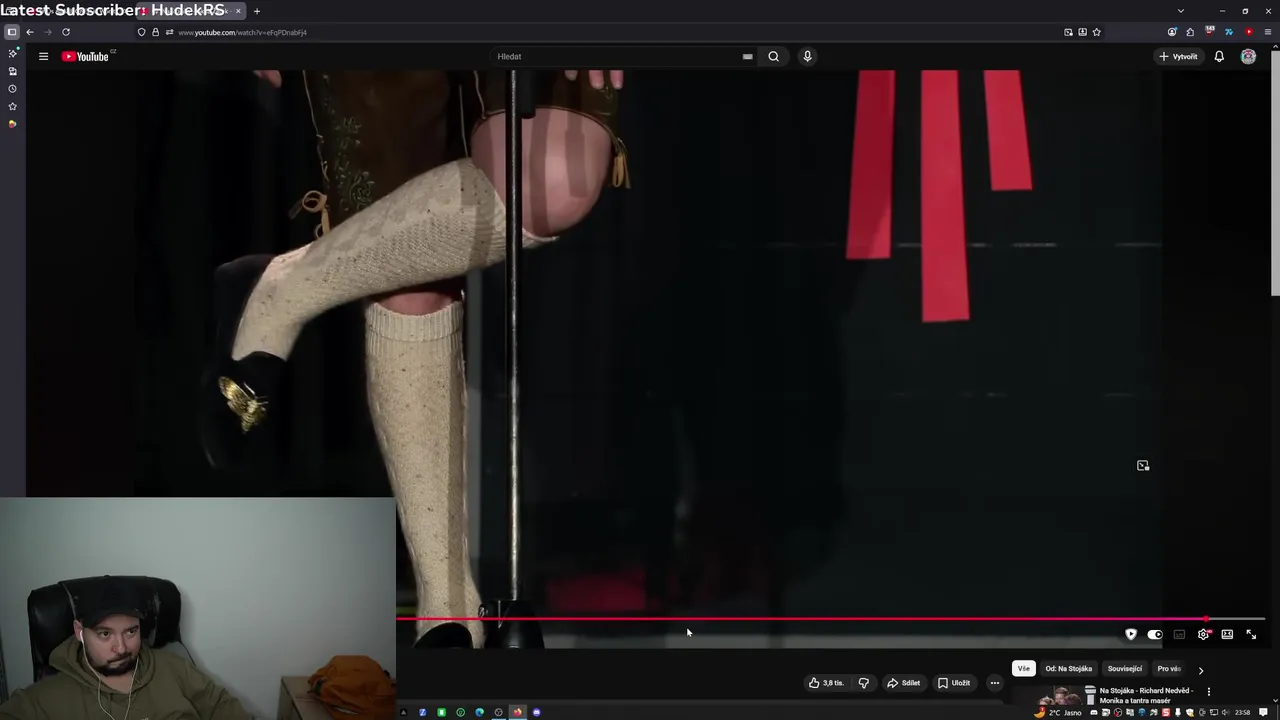The image size is (1280, 720).
Task: Toggle subtitles in video player
Action: 1179,634
